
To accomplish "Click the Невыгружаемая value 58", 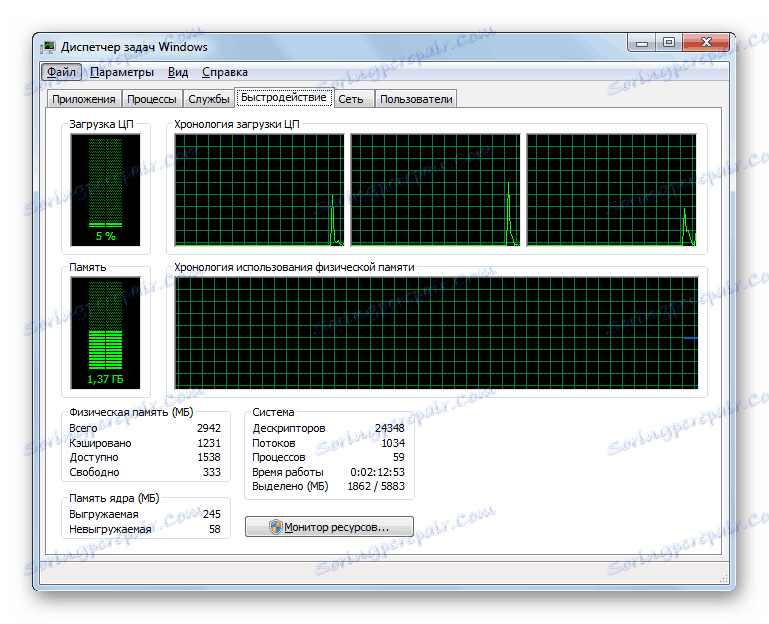I will pos(215,529).
